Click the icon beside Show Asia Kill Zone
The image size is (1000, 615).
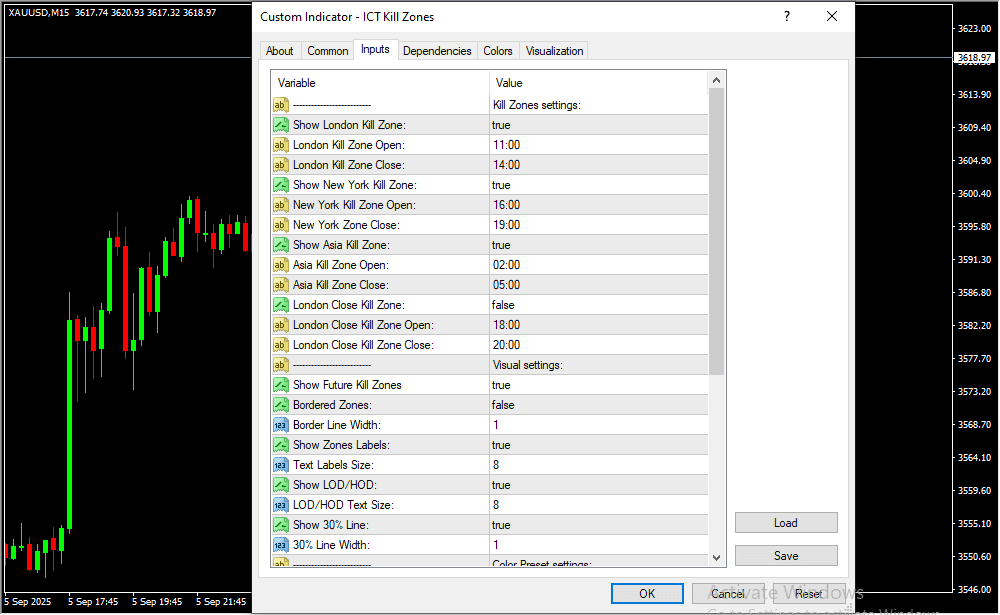[280, 245]
